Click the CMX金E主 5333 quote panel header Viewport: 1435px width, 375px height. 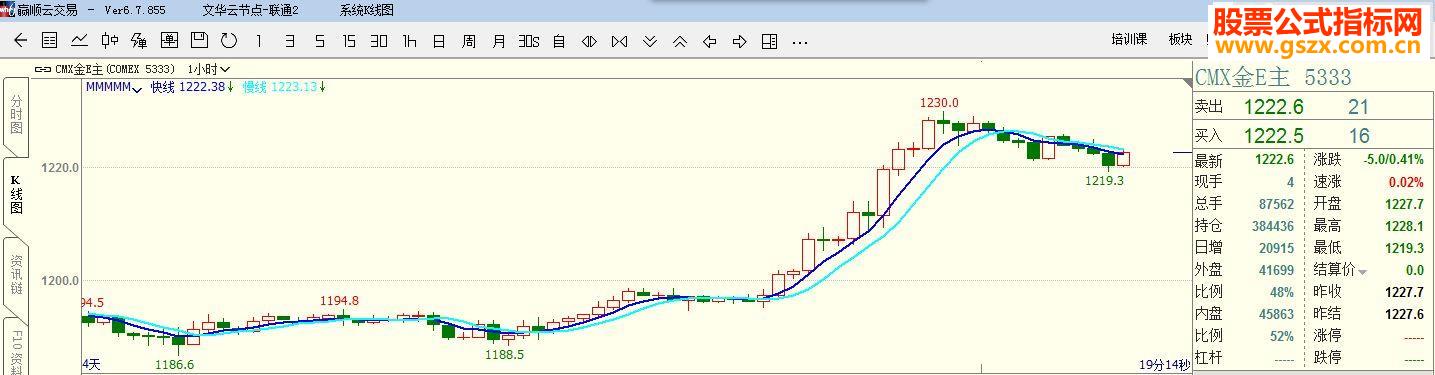[1273, 77]
